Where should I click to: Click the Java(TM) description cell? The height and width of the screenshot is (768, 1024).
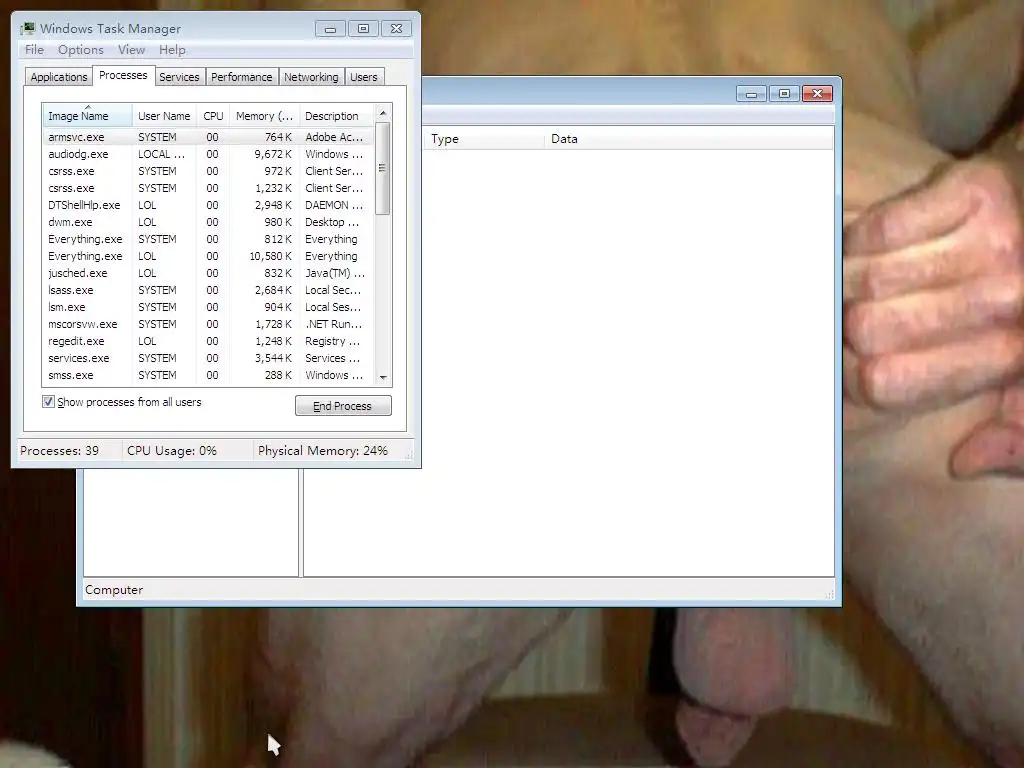point(334,273)
